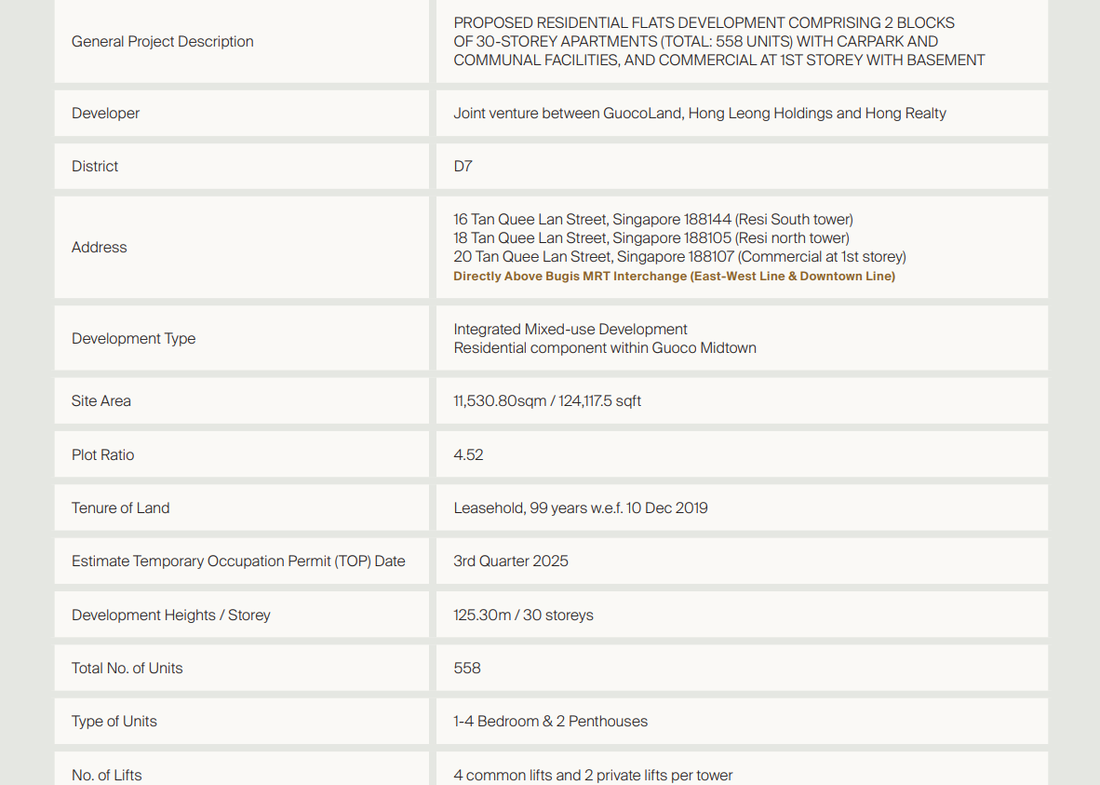The width and height of the screenshot is (1100, 785).
Task: Select the 'Joint venture between GuocoLand' text
Action: point(568,113)
